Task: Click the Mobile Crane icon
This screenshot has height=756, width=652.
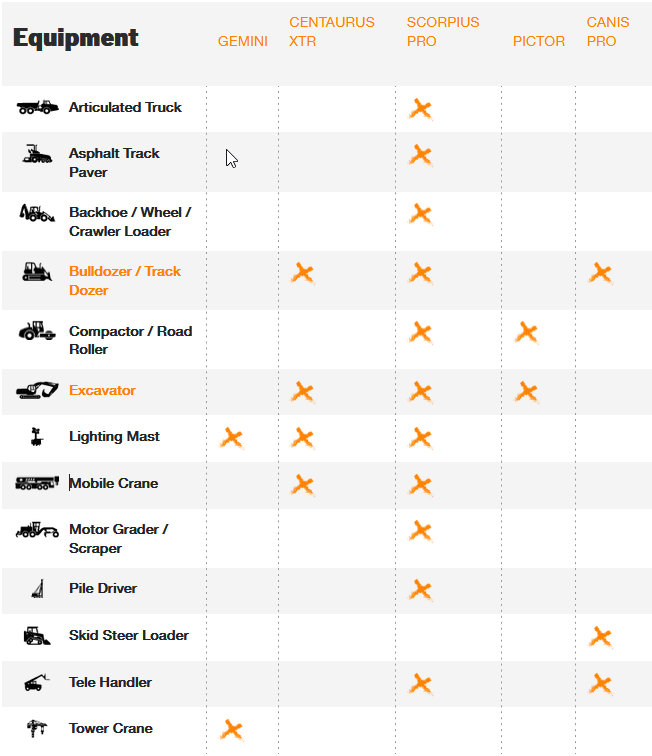Action: pos(37,483)
